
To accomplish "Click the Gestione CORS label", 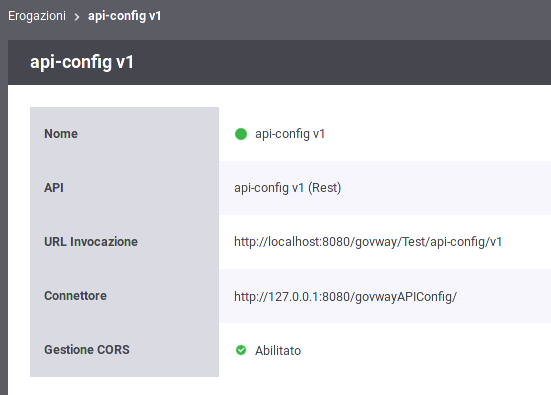I will pyautogui.click(x=87, y=350).
